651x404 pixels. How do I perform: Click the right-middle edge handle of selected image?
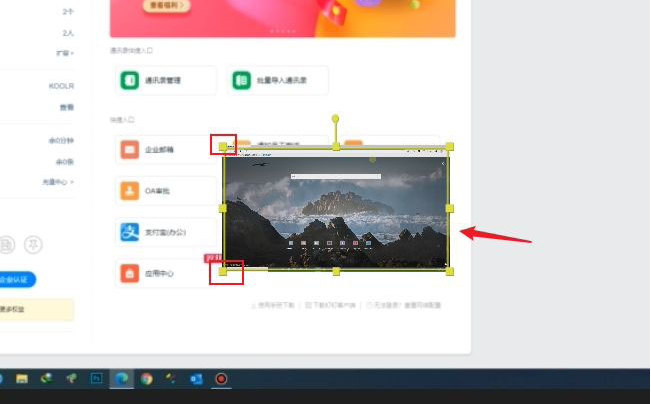(x=450, y=208)
